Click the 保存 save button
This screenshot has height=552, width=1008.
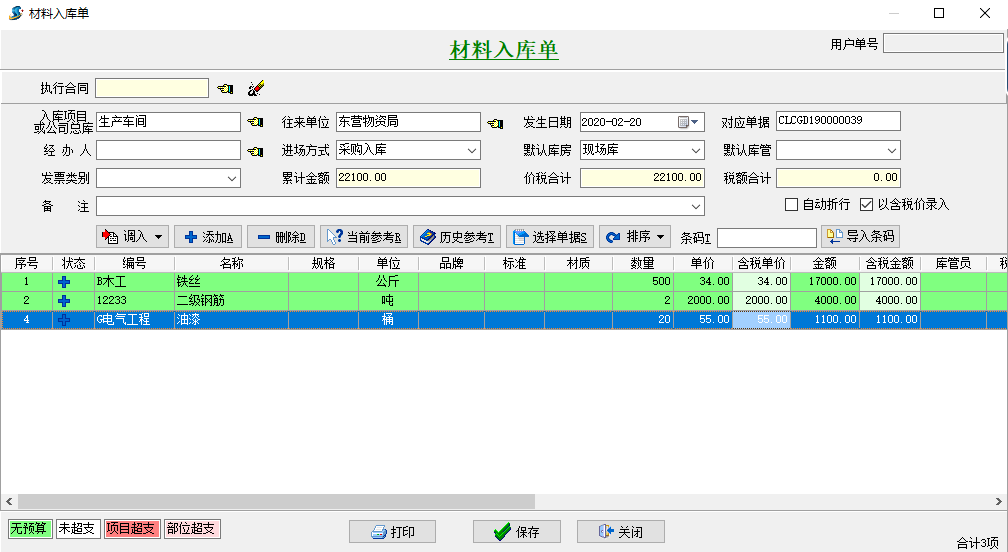(x=516, y=532)
